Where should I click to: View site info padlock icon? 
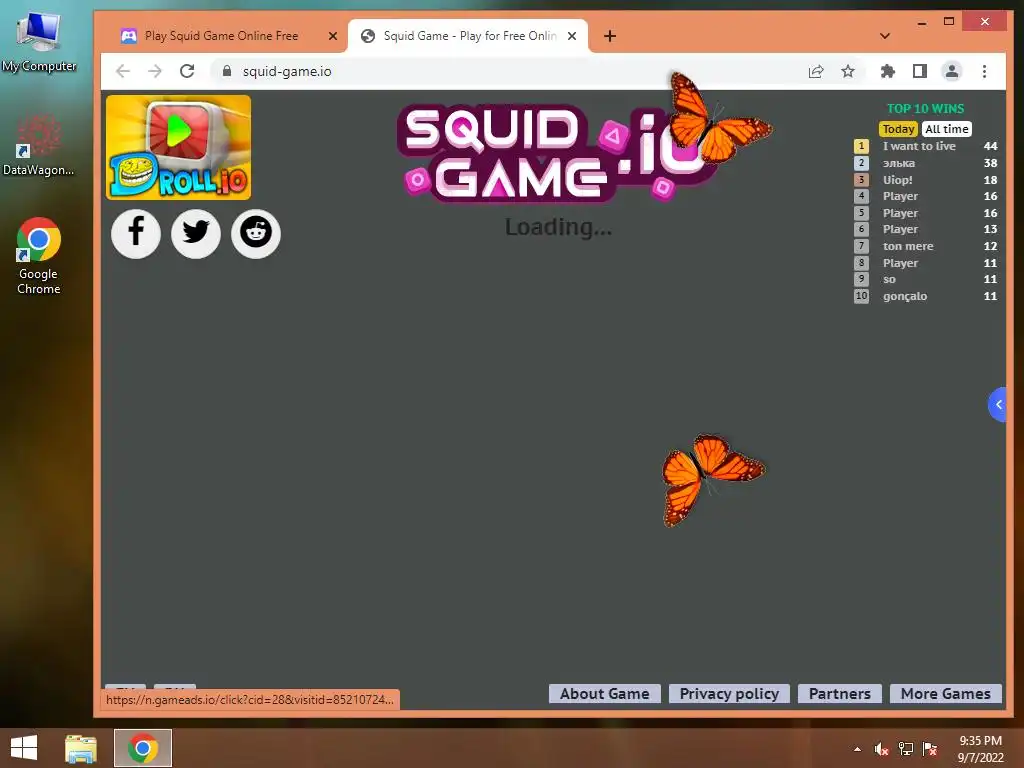click(x=227, y=71)
